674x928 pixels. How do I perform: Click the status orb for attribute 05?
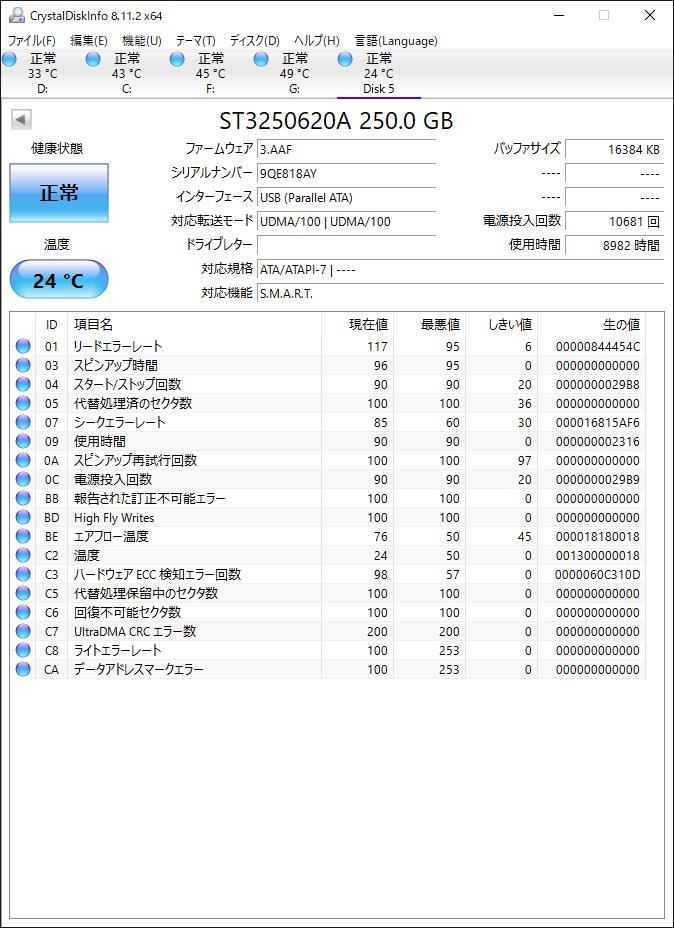(x=23, y=403)
